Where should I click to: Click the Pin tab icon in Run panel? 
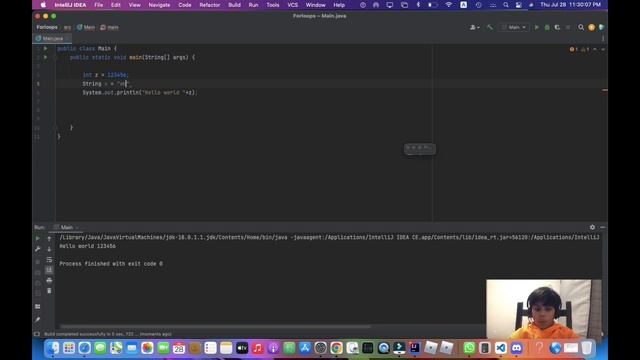click(x=38, y=320)
